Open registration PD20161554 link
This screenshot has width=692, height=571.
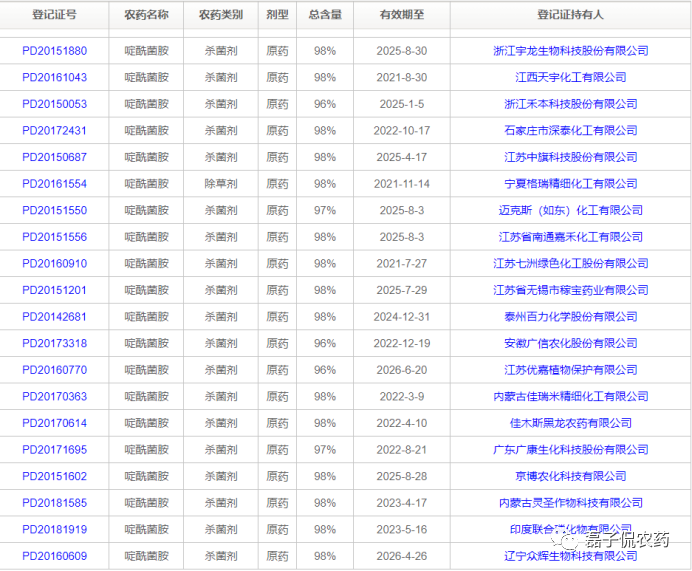pos(54,184)
